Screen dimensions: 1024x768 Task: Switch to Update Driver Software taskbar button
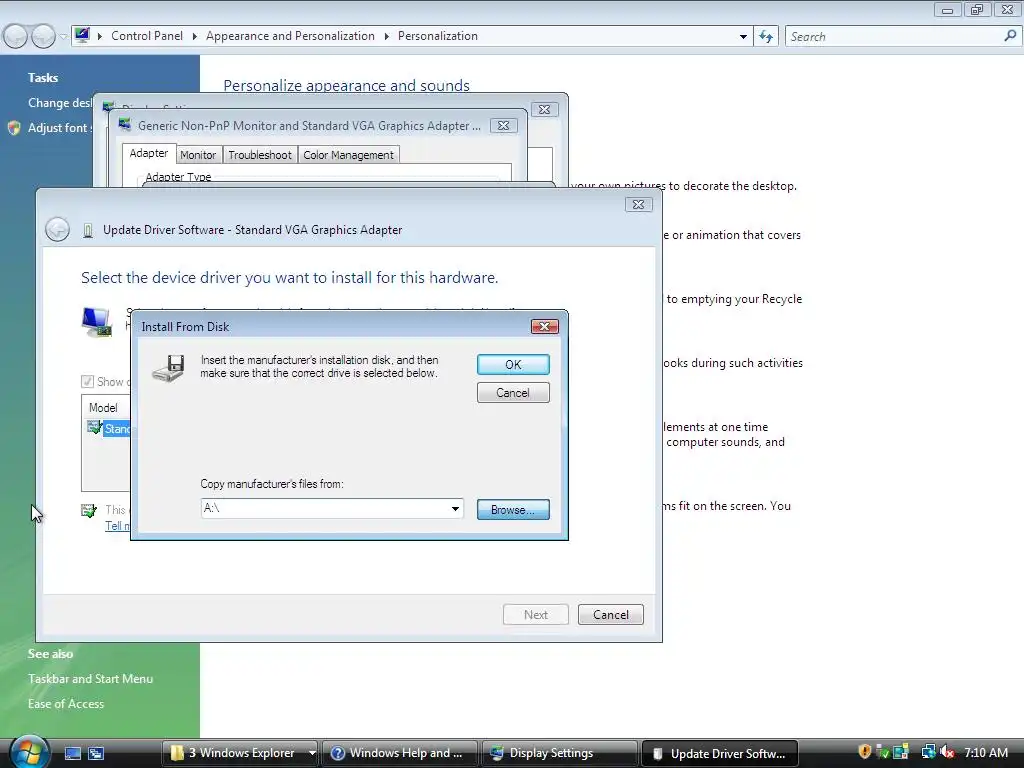tap(720, 753)
